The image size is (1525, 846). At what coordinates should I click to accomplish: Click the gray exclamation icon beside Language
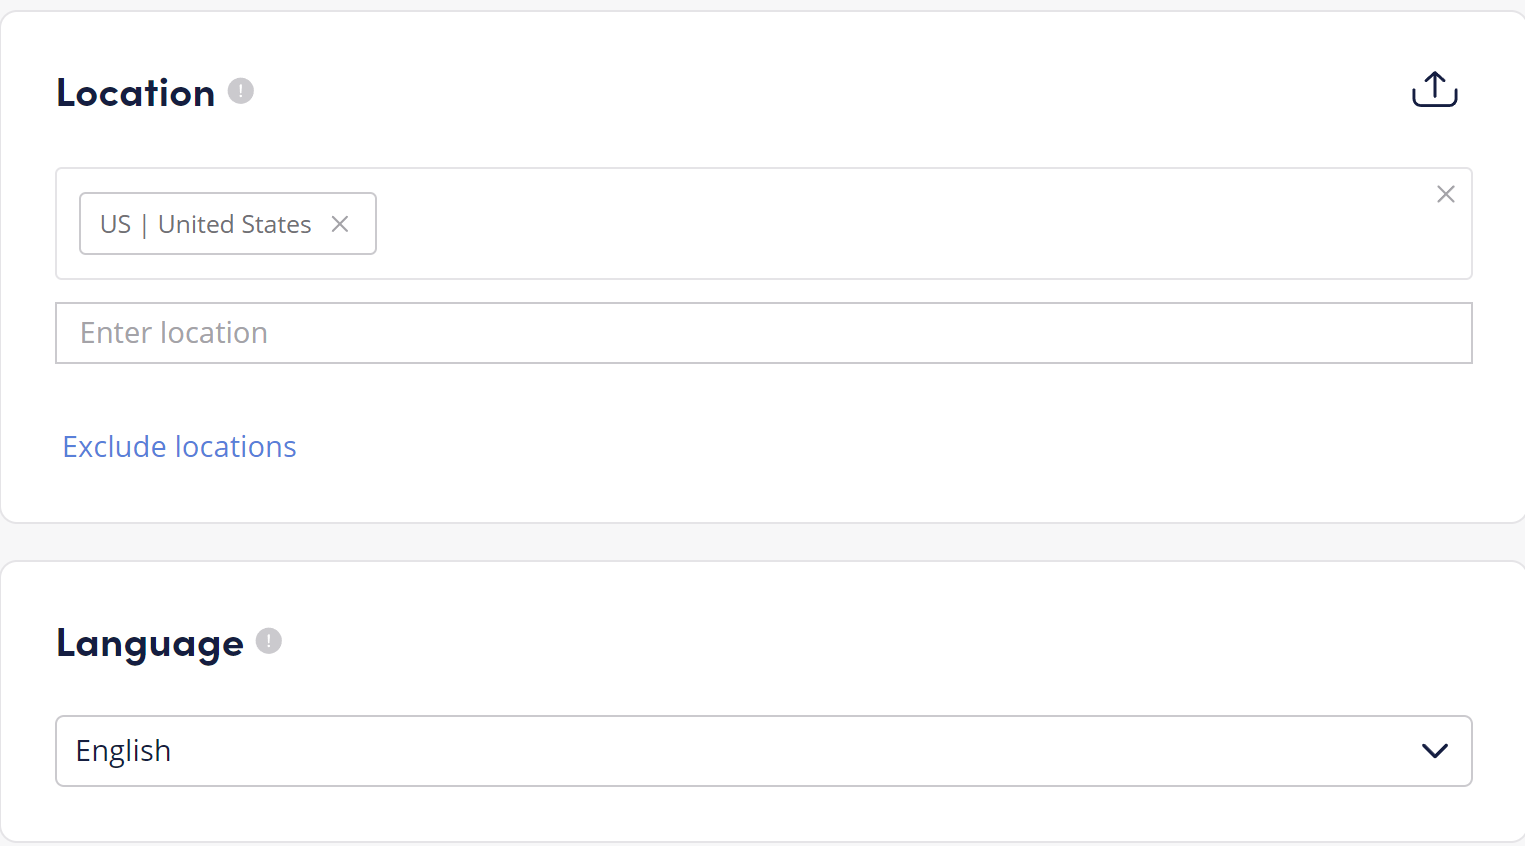click(269, 640)
